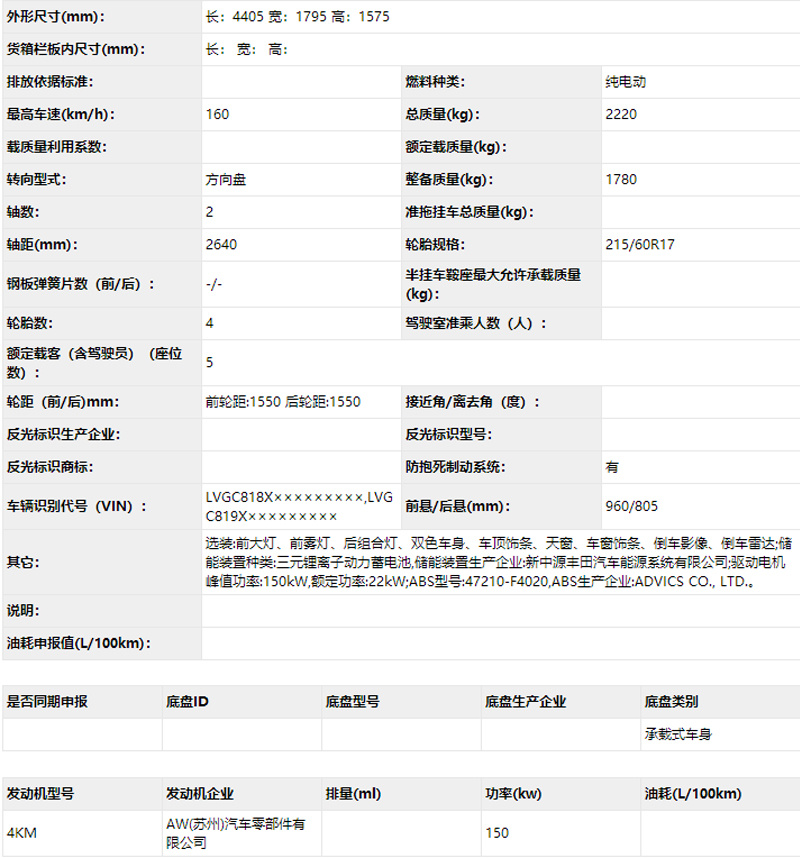Select the leaf spring value -/-
The image size is (800, 858).
pos(213,284)
